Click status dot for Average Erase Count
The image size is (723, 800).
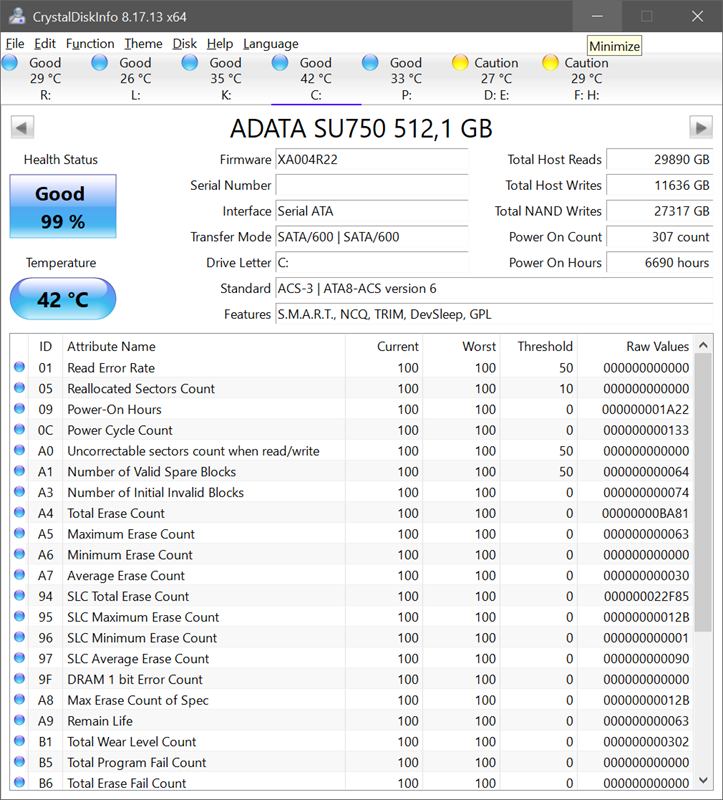click(19, 574)
